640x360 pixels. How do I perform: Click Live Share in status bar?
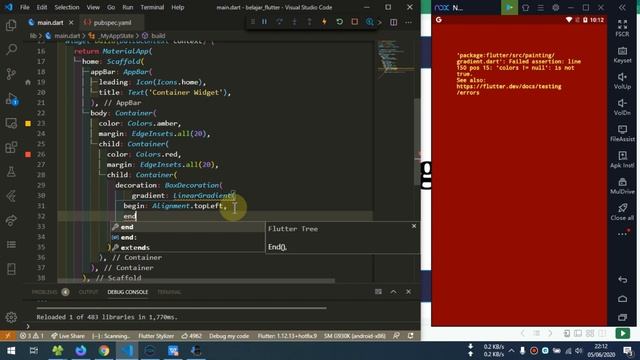click(x=68, y=336)
